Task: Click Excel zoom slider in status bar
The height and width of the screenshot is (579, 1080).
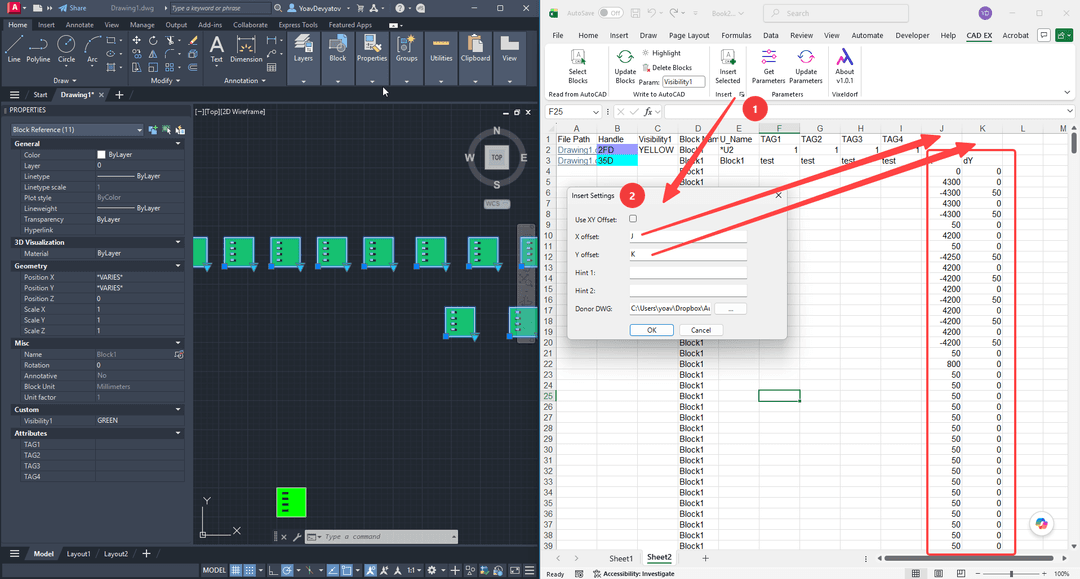Action: [x=1011, y=573]
